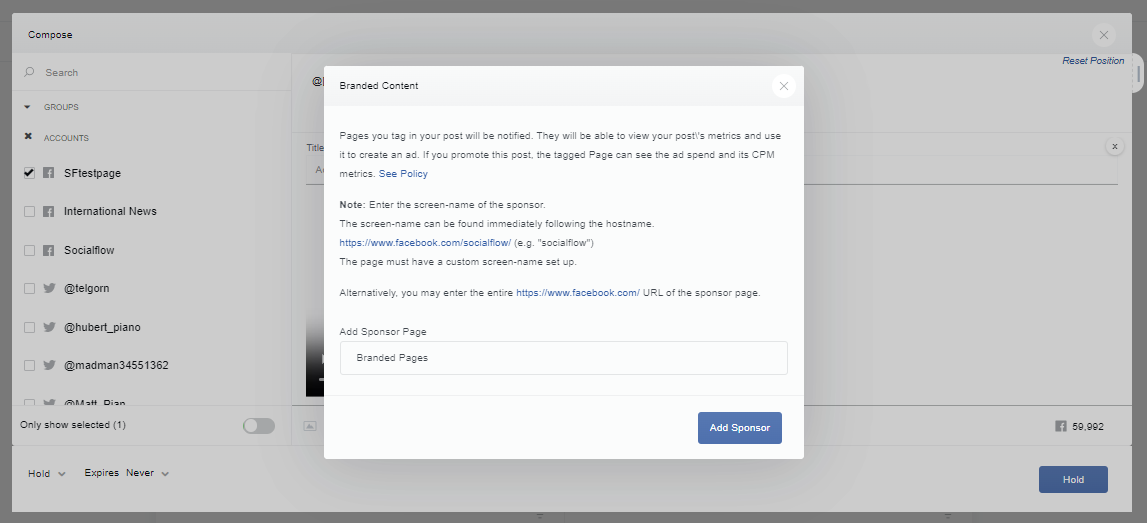Select the @telgorn account name
Screen dimensions: 1147x523
(x=86, y=288)
